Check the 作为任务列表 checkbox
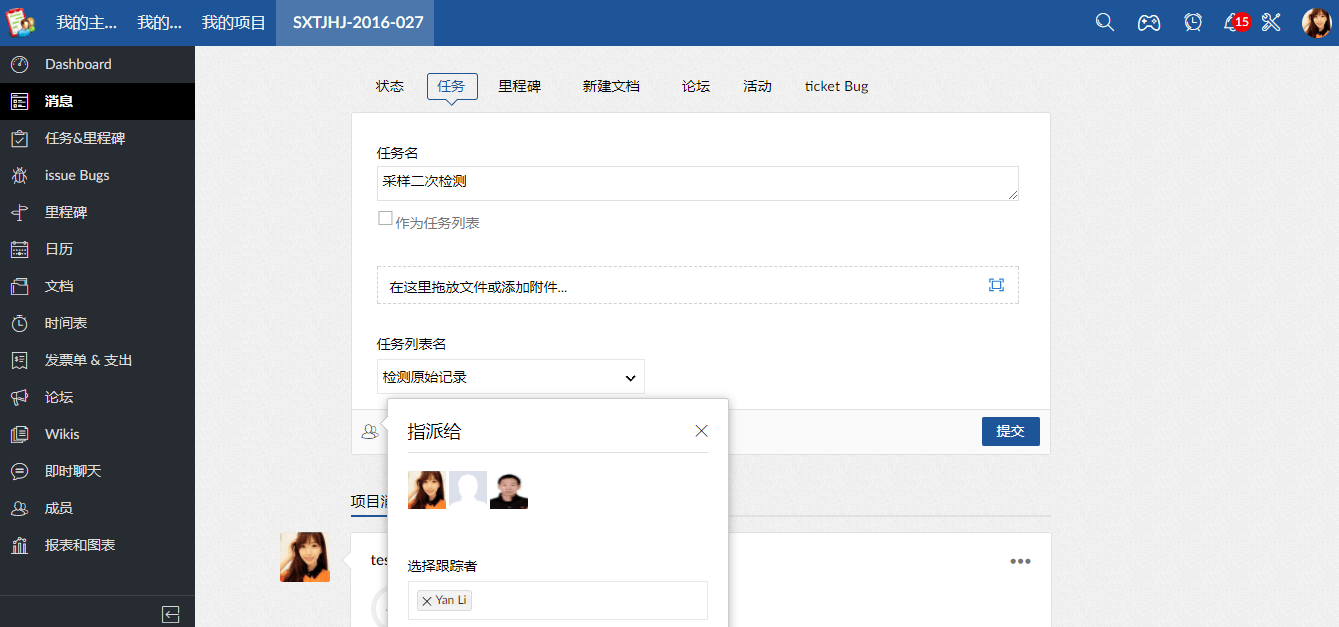 click(x=385, y=219)
